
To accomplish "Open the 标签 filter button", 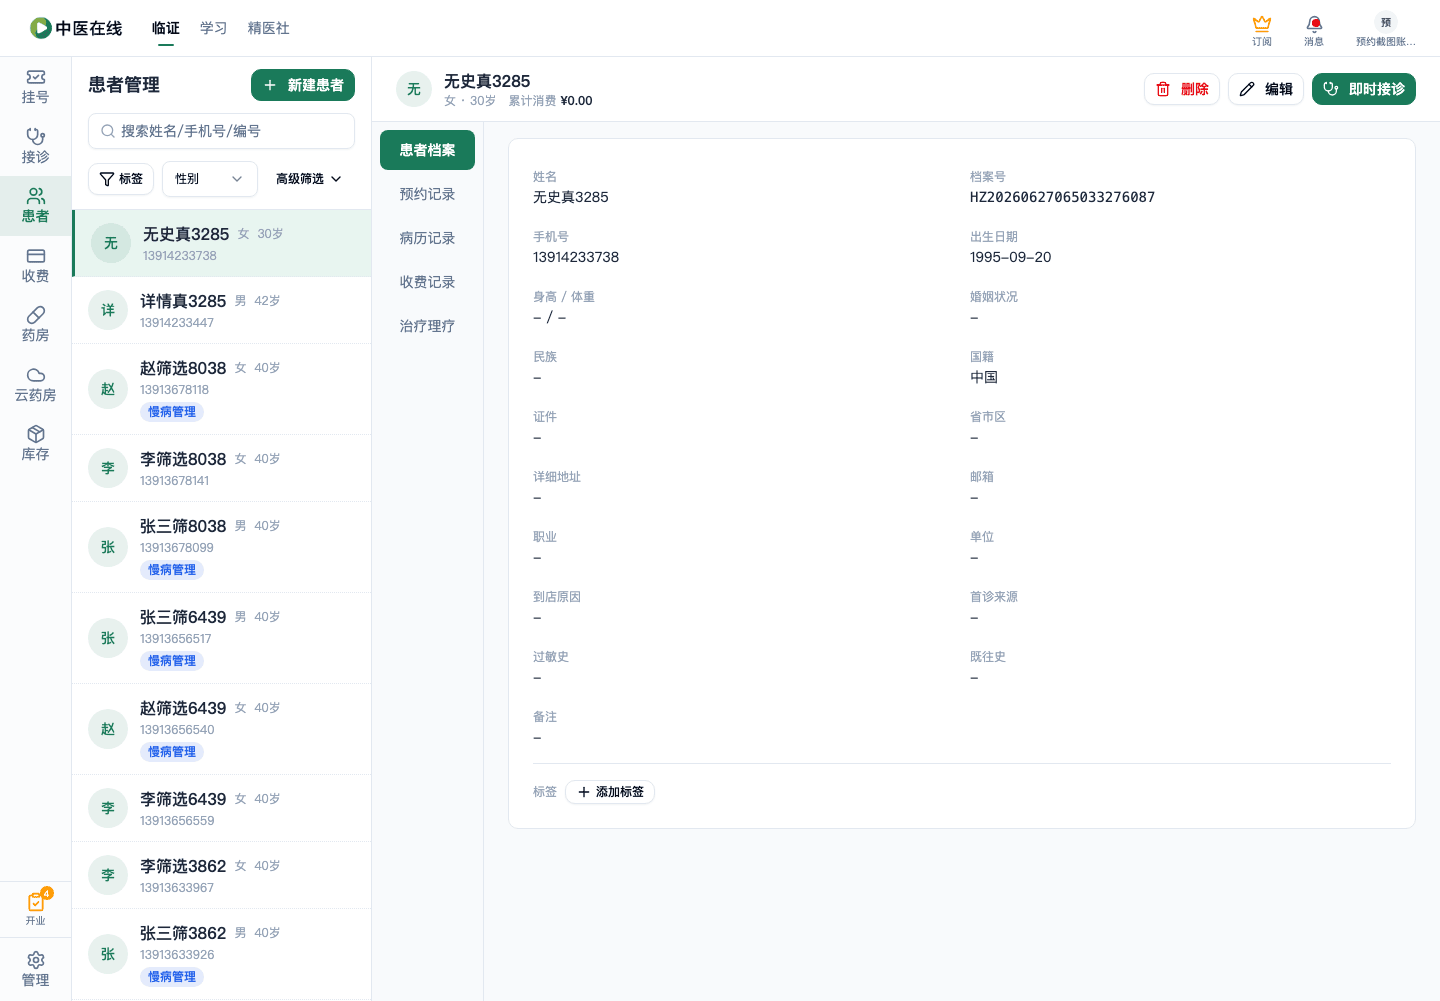I will [x=121, y=179].
